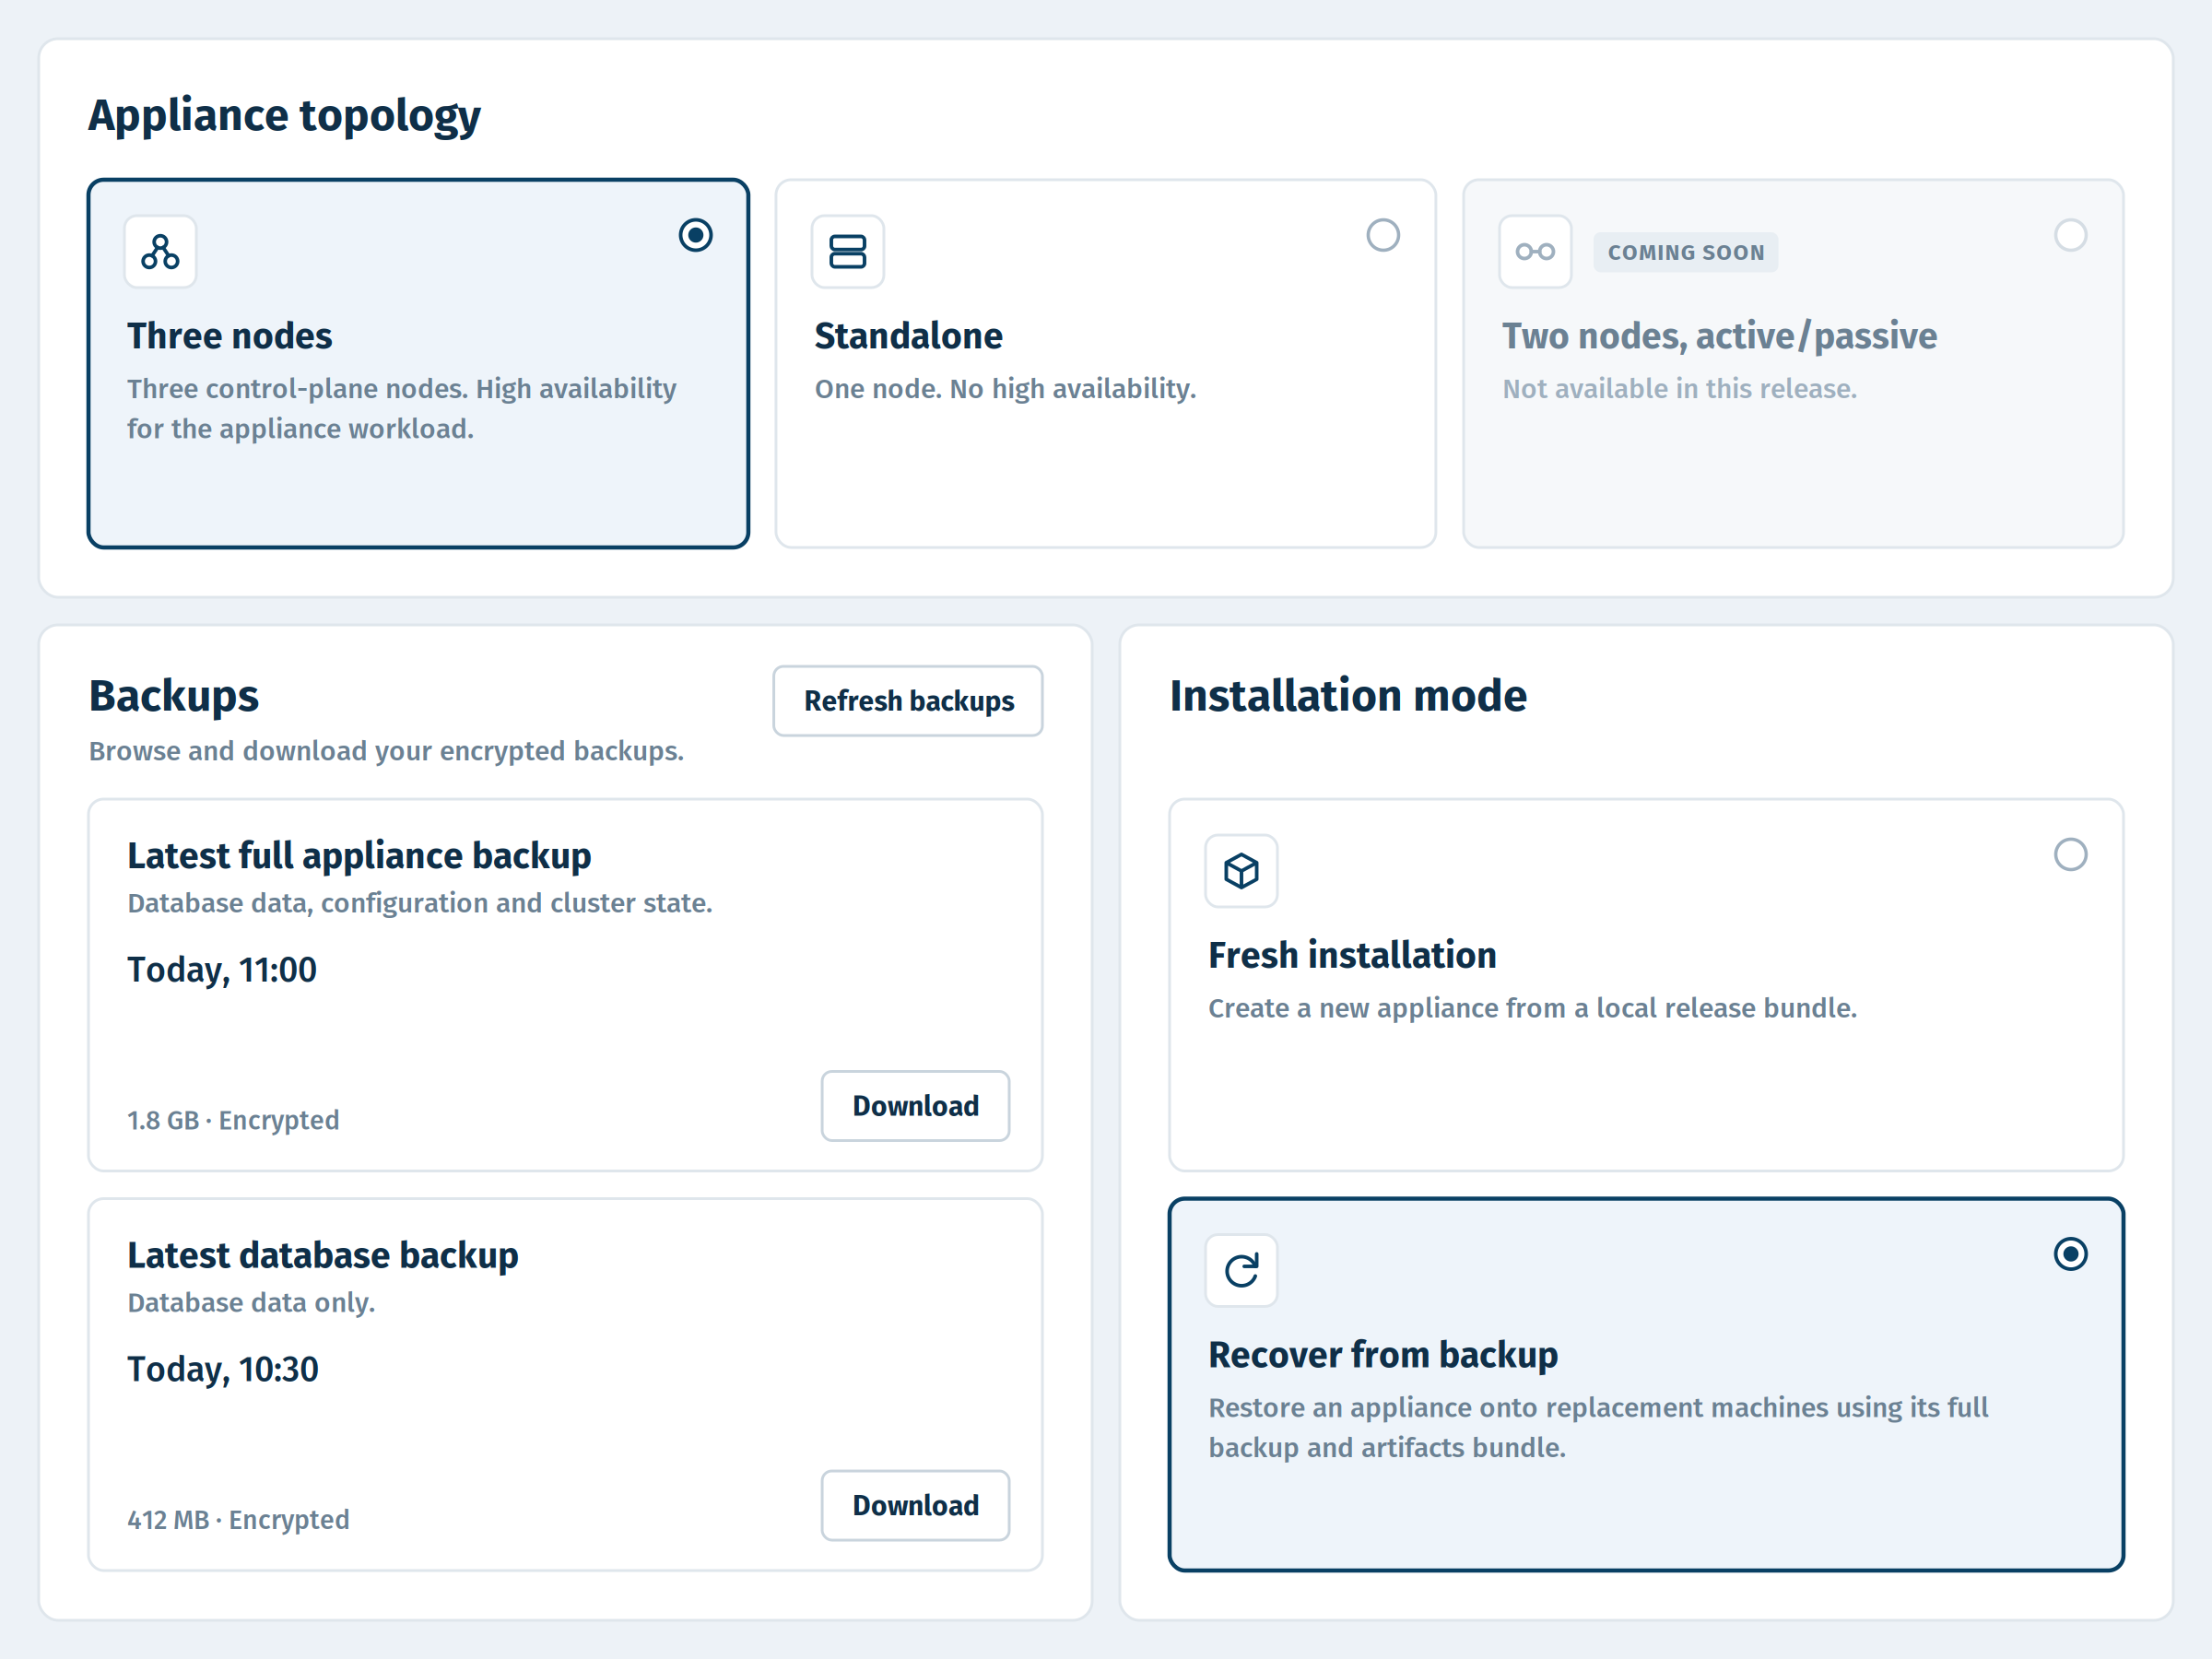Click the Standalone server icon
The height and width of the screenshot is (1659, 2212).
[x=847, y=251]
